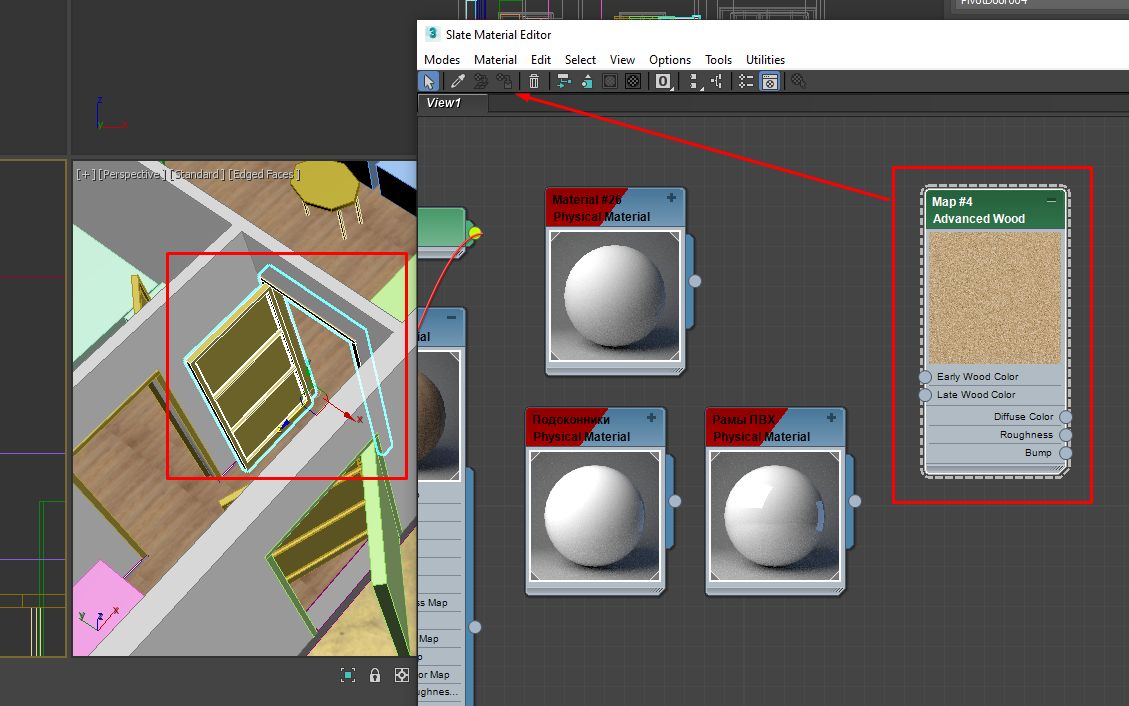Click Рамы ПВХ node output socket
Image resolution: width=1129 pixels, height=706 pixels.
coord(855,501)
